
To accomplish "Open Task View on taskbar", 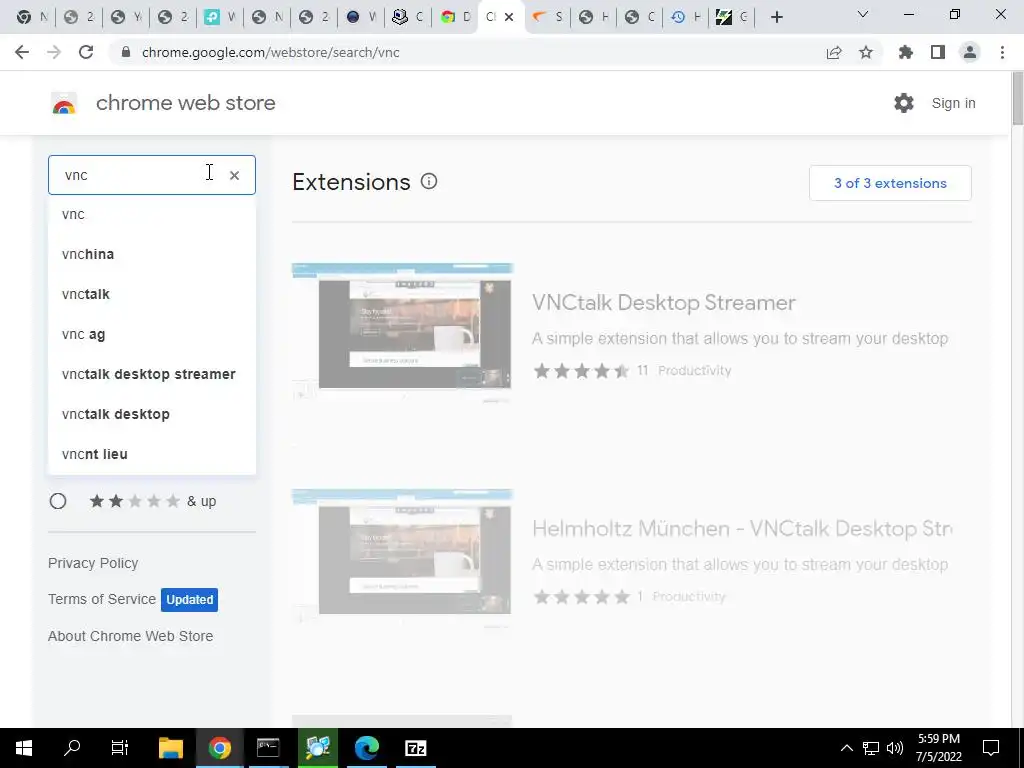I will pyautogui.click(x=120, y=748).
